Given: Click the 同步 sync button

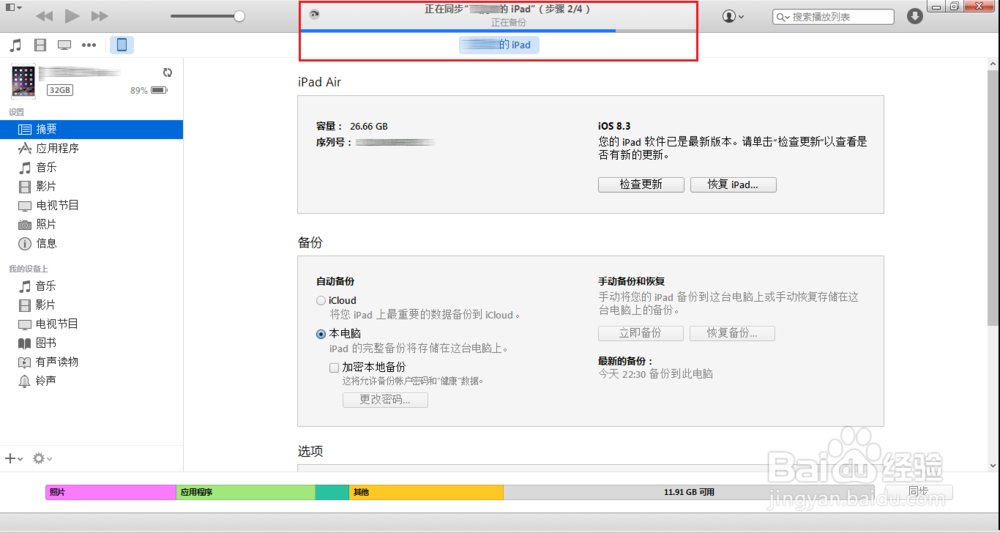Looking at the screenshot, I should coord(918,492).
